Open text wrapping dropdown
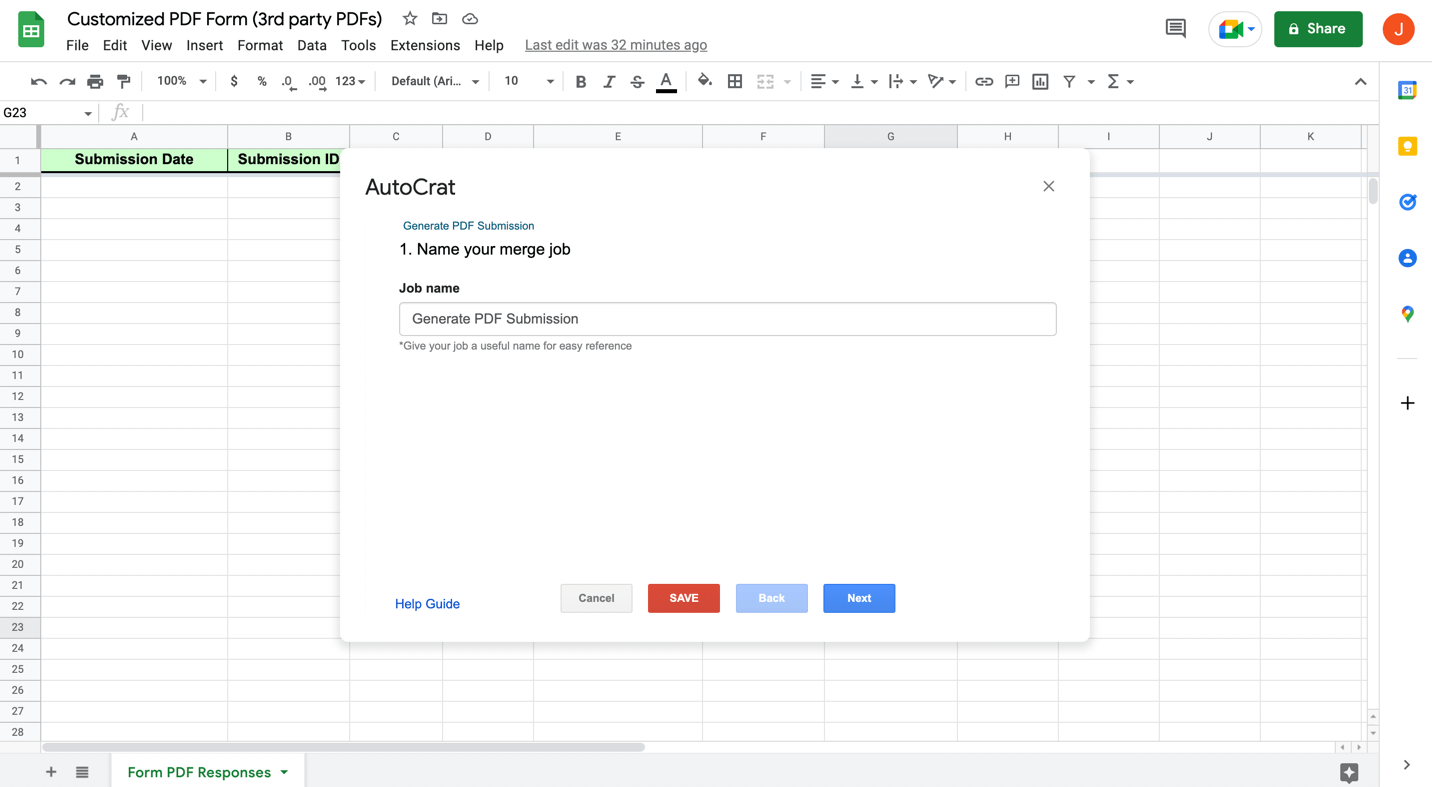 click(x=902, y=82)
